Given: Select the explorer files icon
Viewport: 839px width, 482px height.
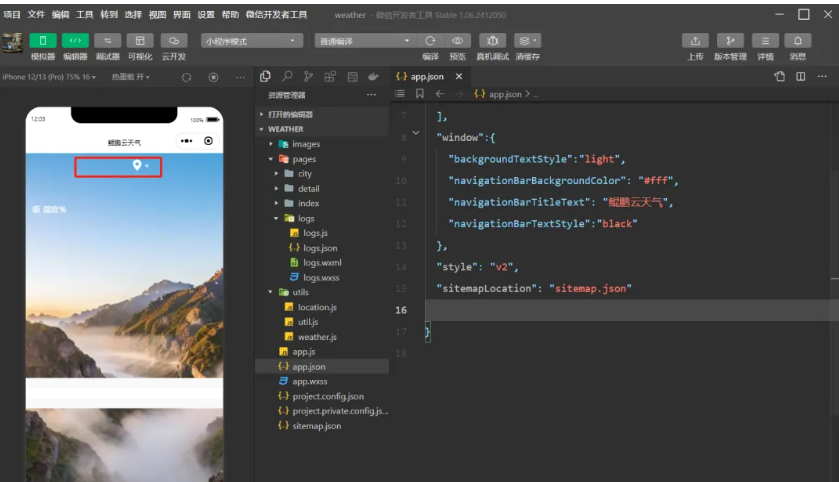Looking at the screenshot, I should point(265,76).
